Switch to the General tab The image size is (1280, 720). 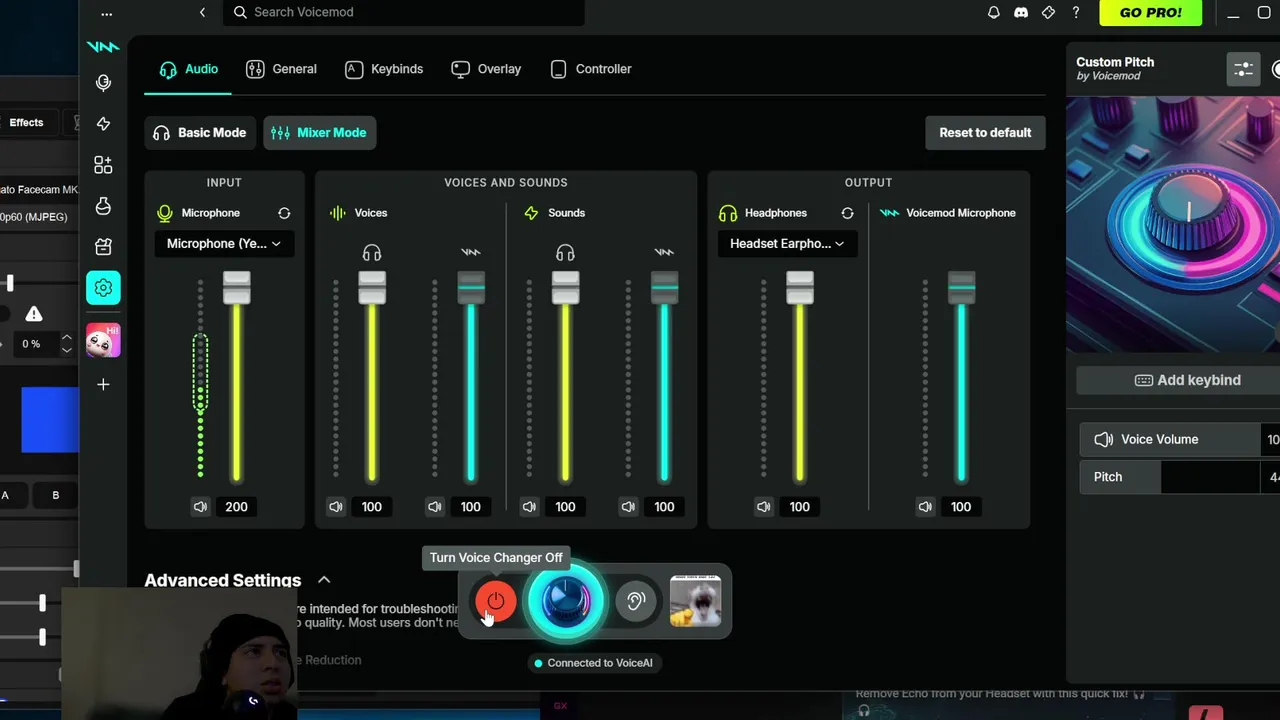[x=281, y=69]
